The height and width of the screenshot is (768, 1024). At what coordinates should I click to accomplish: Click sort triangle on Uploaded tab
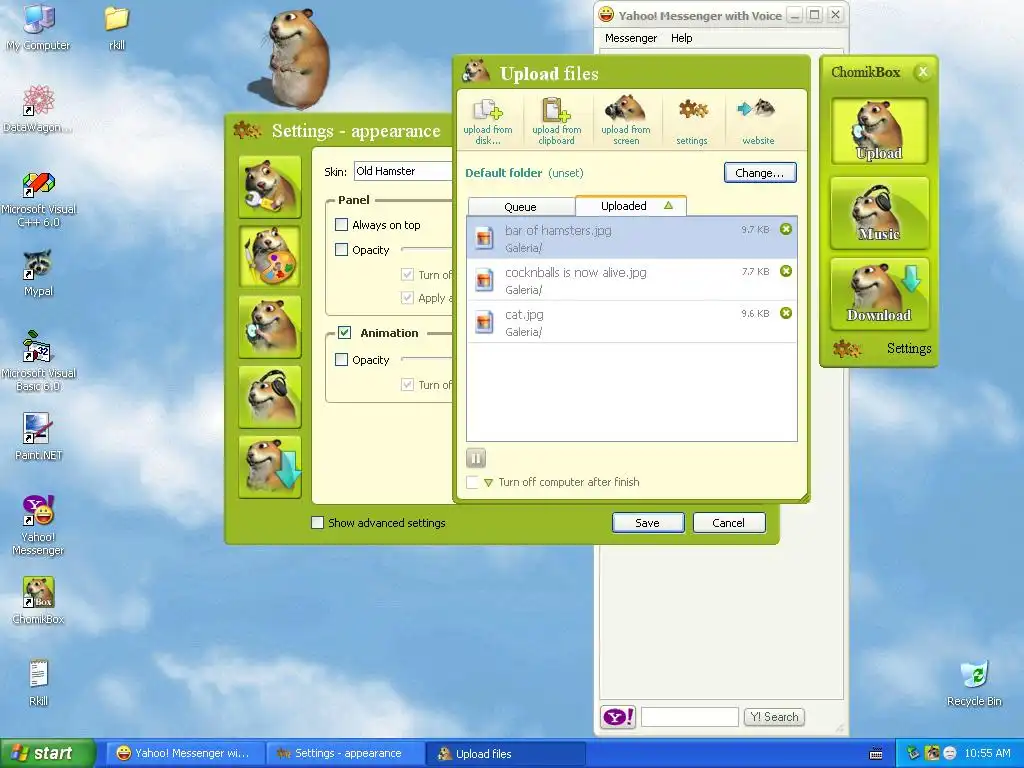click(x=669, y=205)
